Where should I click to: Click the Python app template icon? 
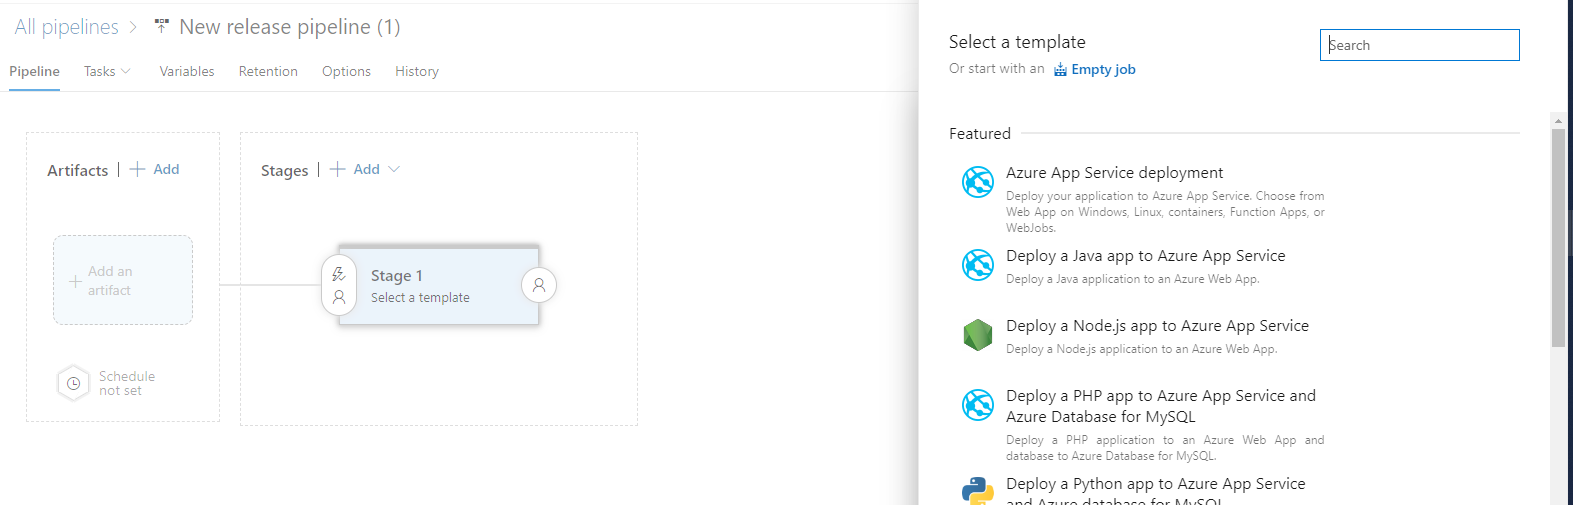977,491
